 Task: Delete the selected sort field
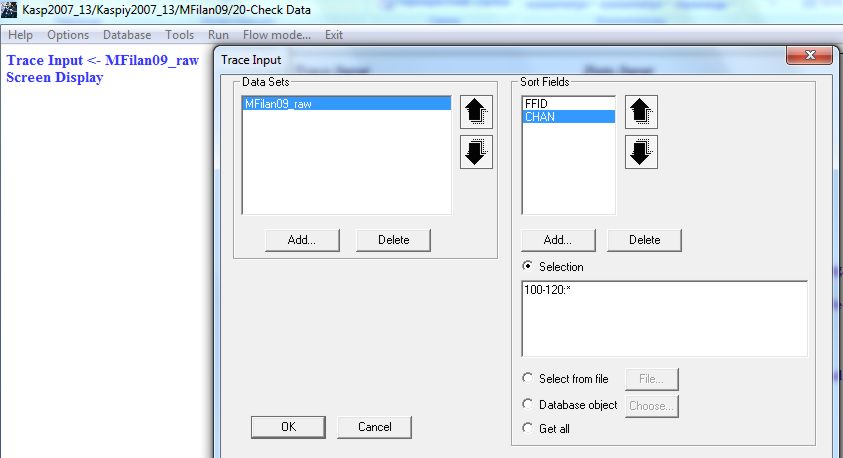pyautogui.click(x=644, y=240)
